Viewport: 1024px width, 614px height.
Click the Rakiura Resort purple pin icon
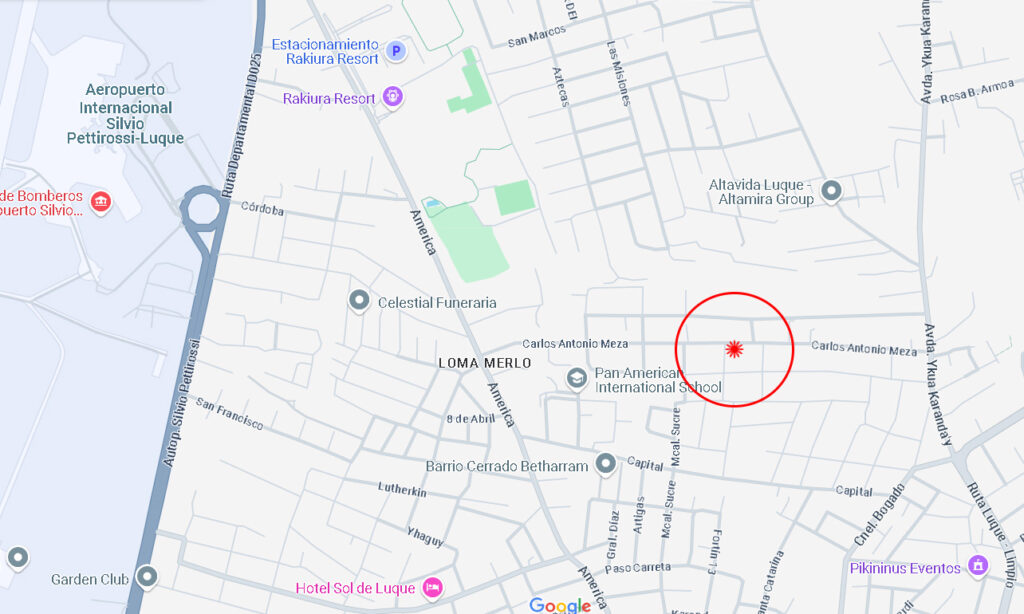[392, 97]
